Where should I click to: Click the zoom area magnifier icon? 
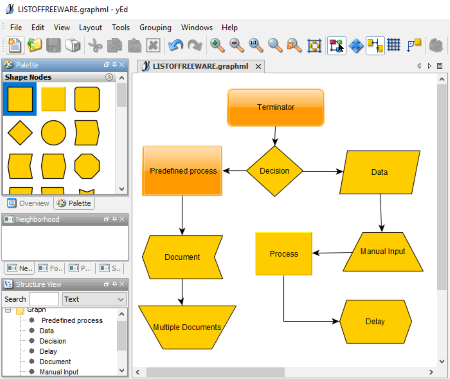[x=295, y=45]
